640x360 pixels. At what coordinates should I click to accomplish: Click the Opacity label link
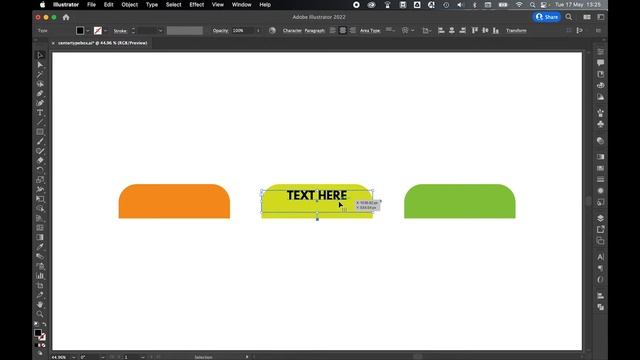pos(220,31)
